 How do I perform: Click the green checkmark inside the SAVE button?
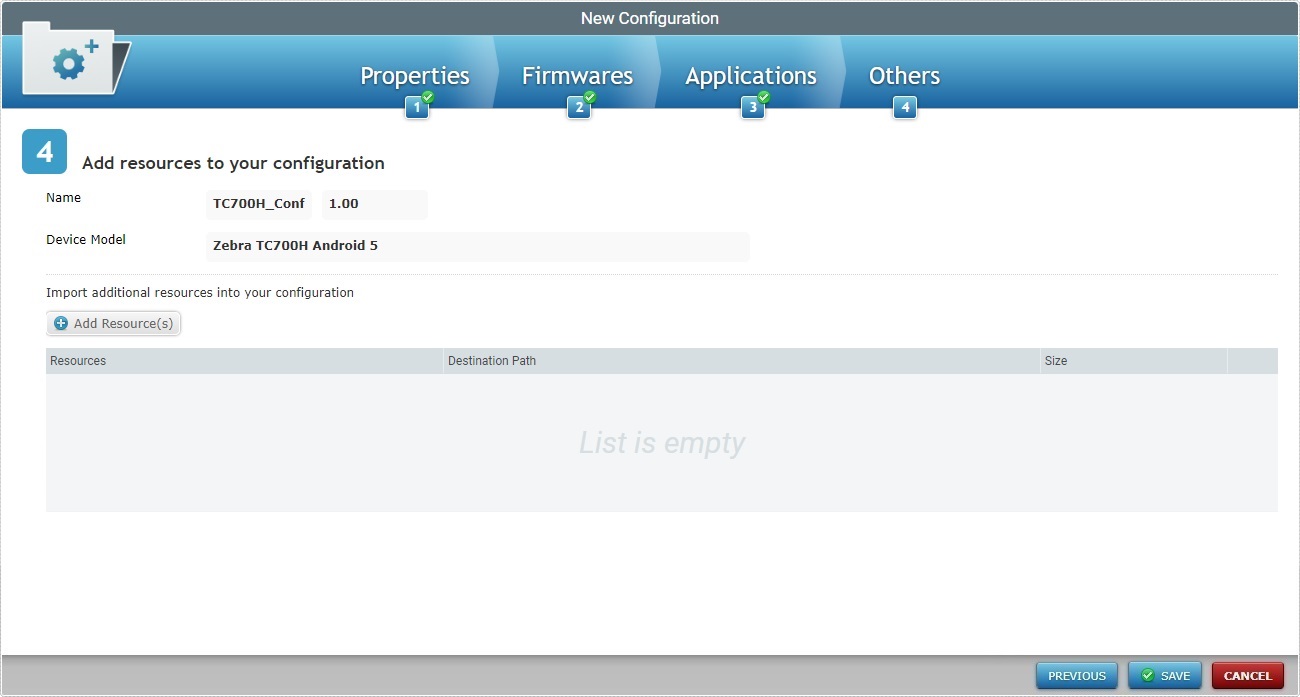click(x=1147, y=675)
